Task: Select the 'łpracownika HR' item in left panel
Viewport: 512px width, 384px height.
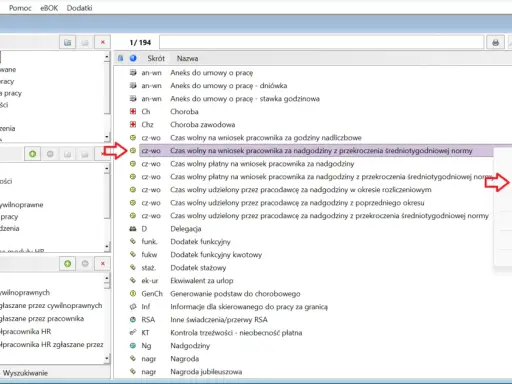Action: (26, 332)
